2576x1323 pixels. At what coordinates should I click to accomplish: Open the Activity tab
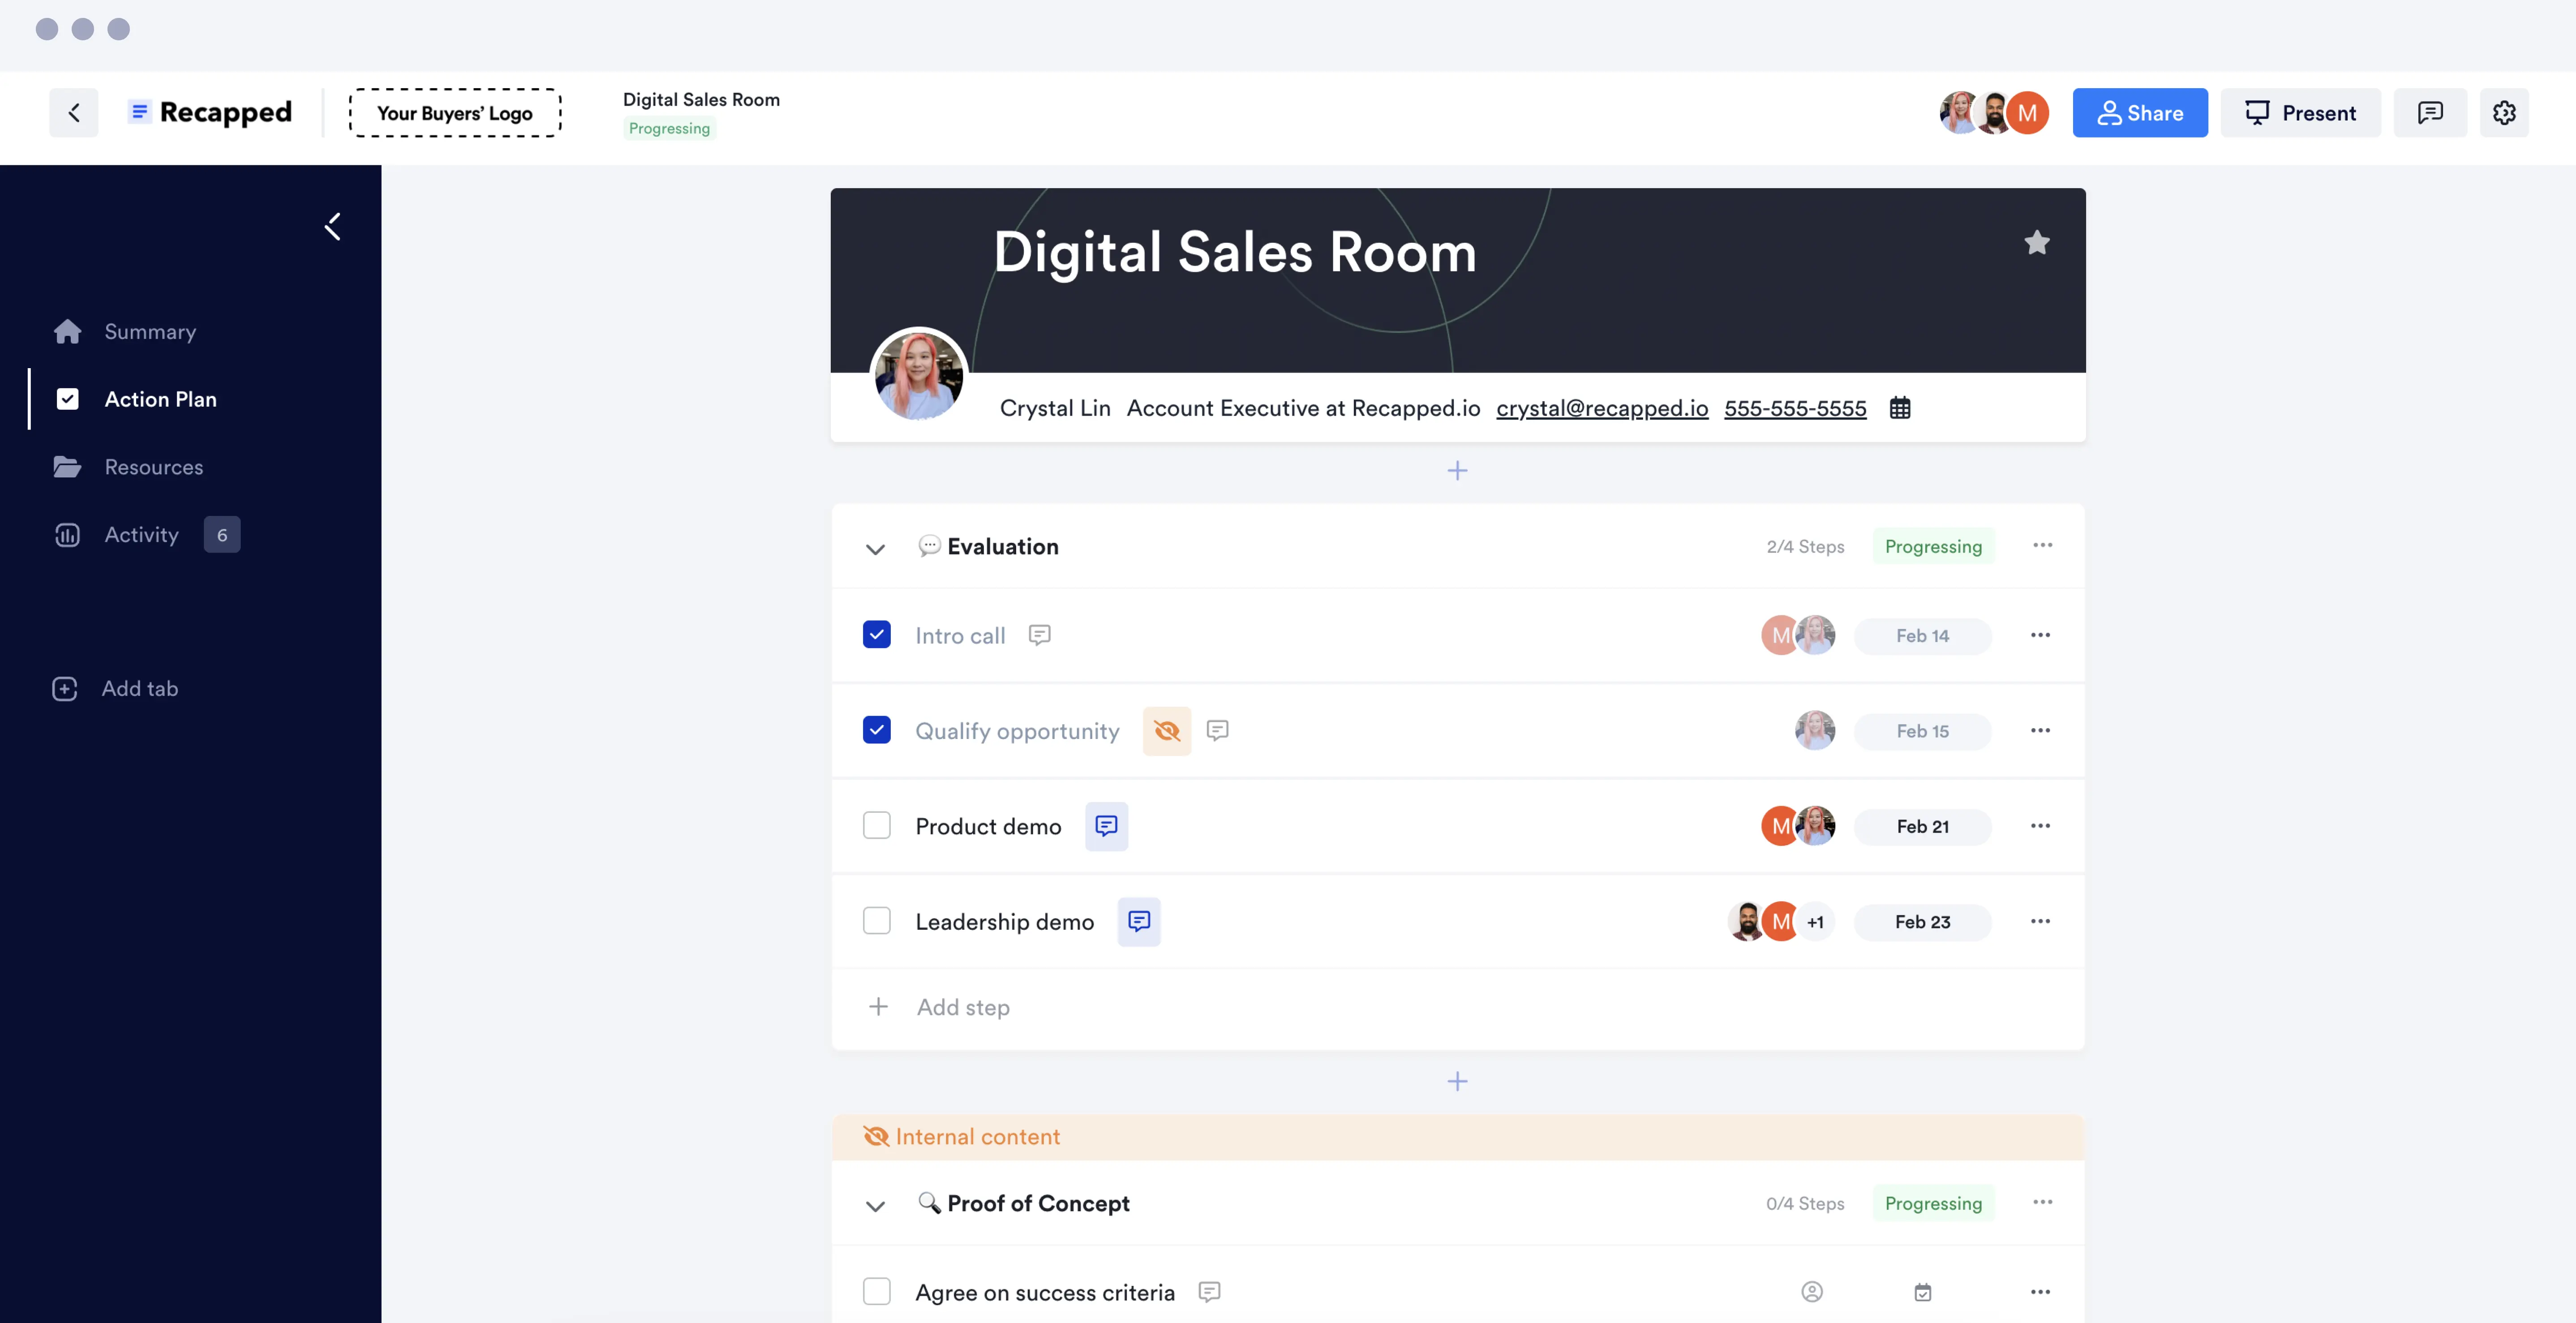coord(146,535)
